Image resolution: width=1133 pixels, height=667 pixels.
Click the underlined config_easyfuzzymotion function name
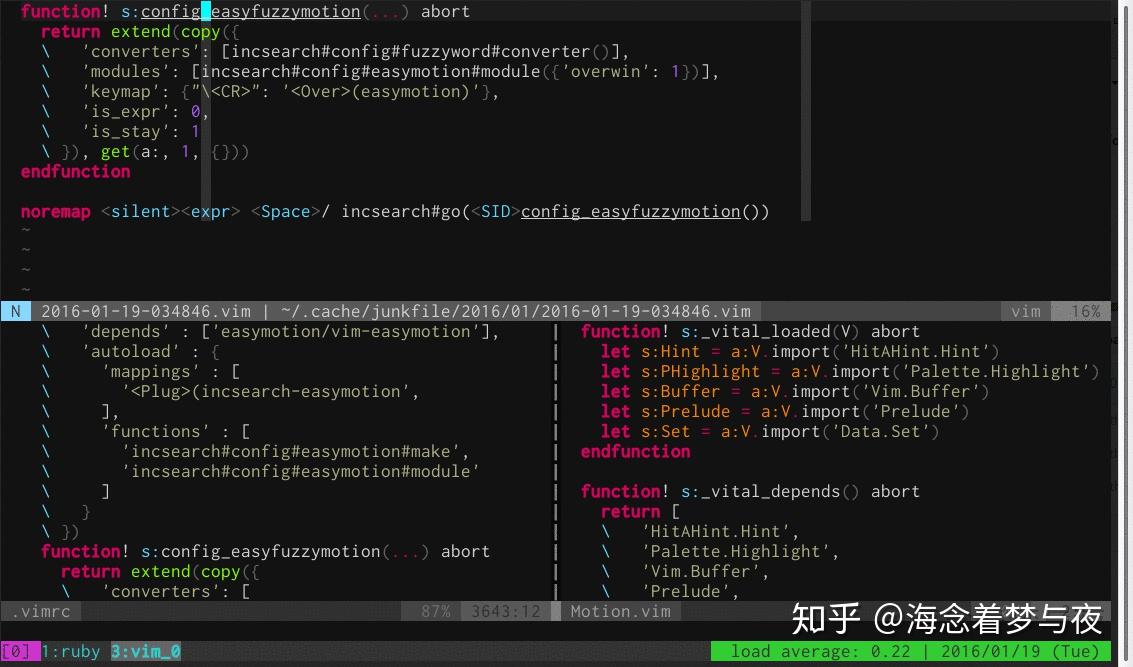250,11
